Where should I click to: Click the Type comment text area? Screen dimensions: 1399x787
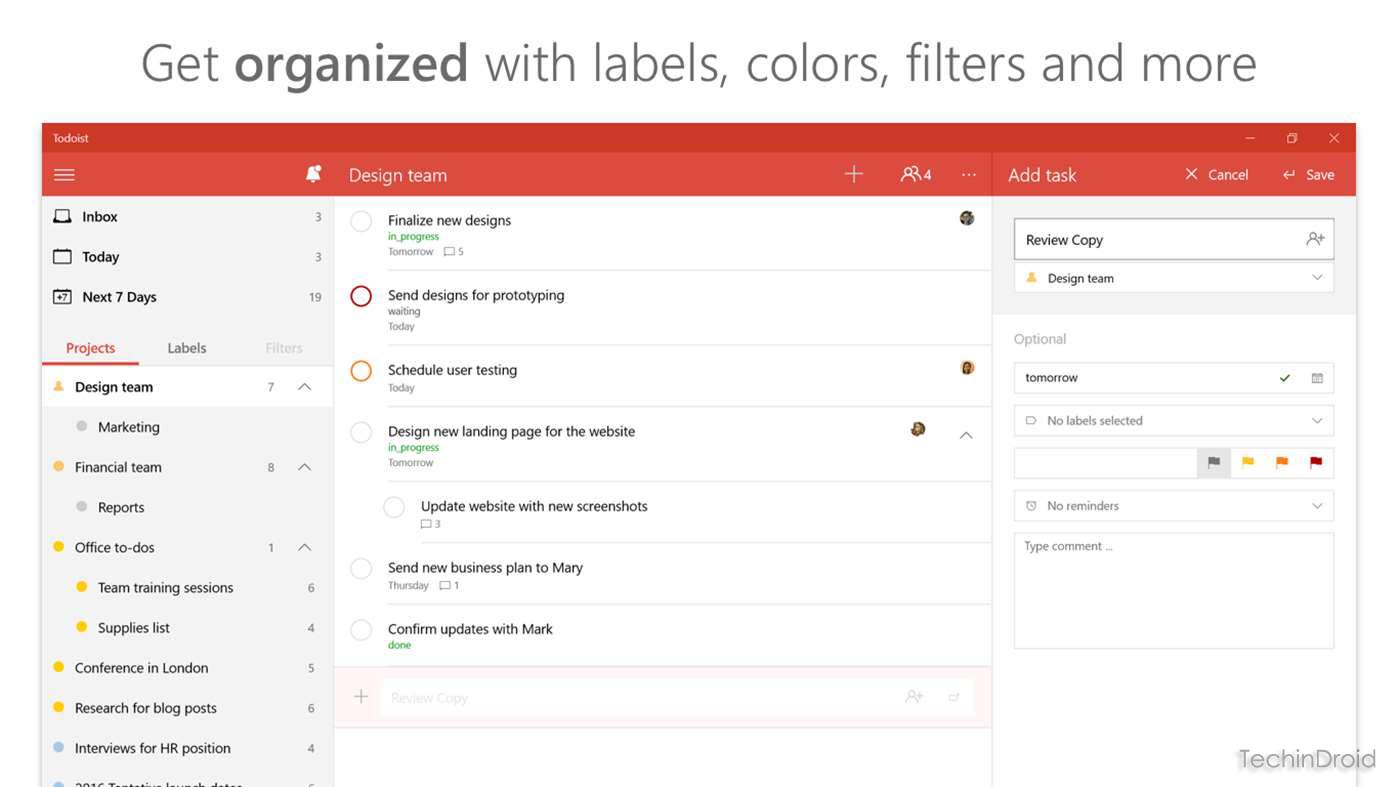coord(1174,590)
